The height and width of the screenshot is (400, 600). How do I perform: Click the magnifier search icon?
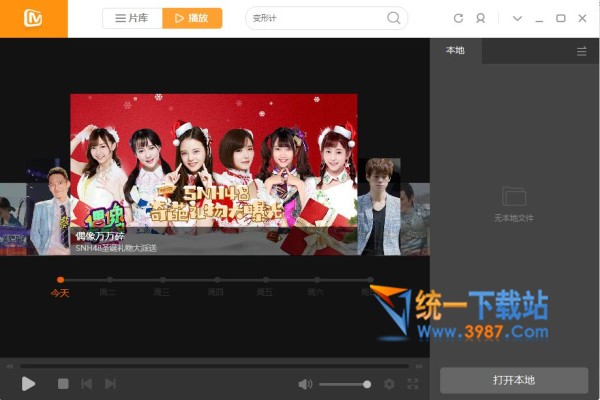[x=393, y=18]
